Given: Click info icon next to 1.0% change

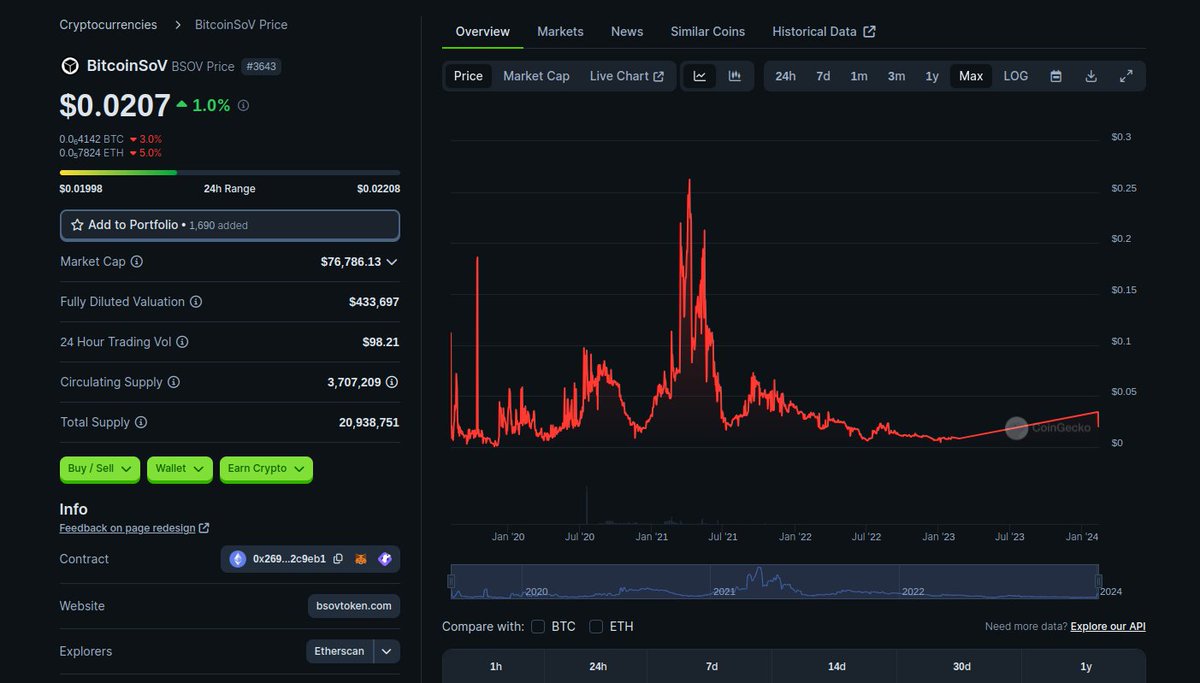Looking at the screenshot, I should point(243,105).
